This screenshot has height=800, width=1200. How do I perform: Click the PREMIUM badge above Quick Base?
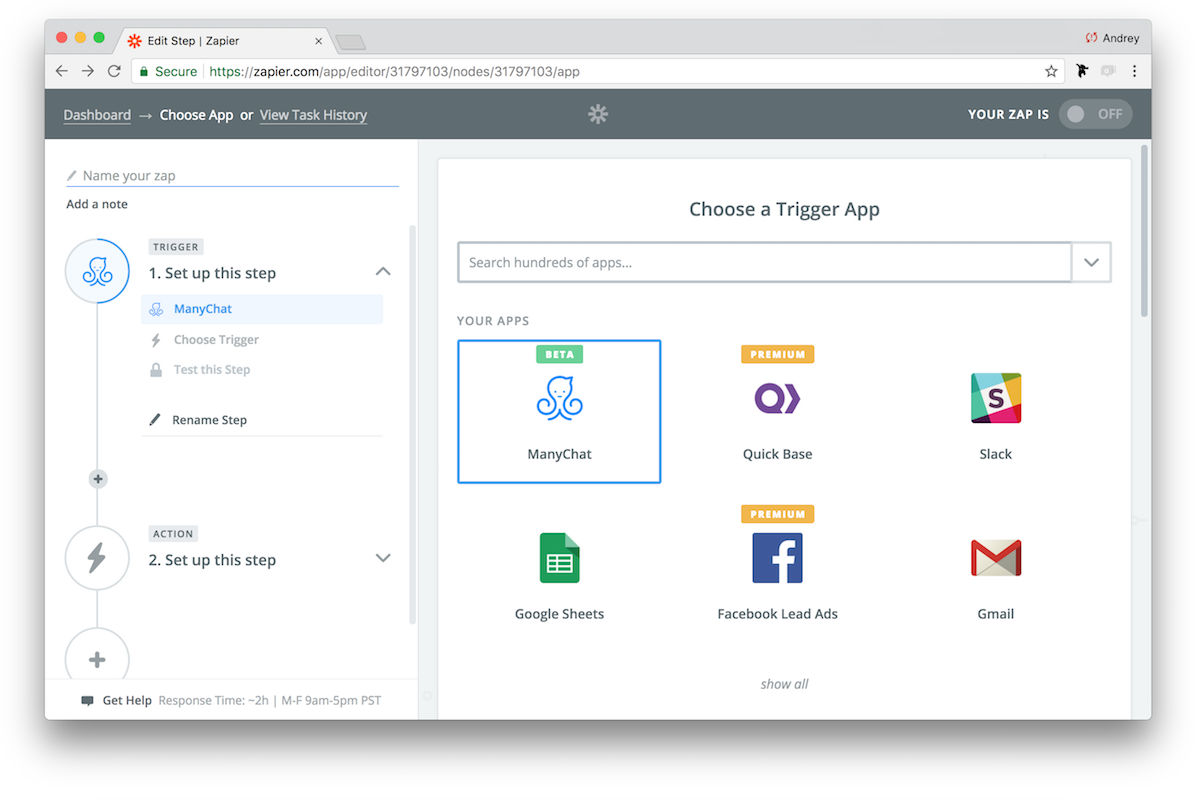click(777, 354)
